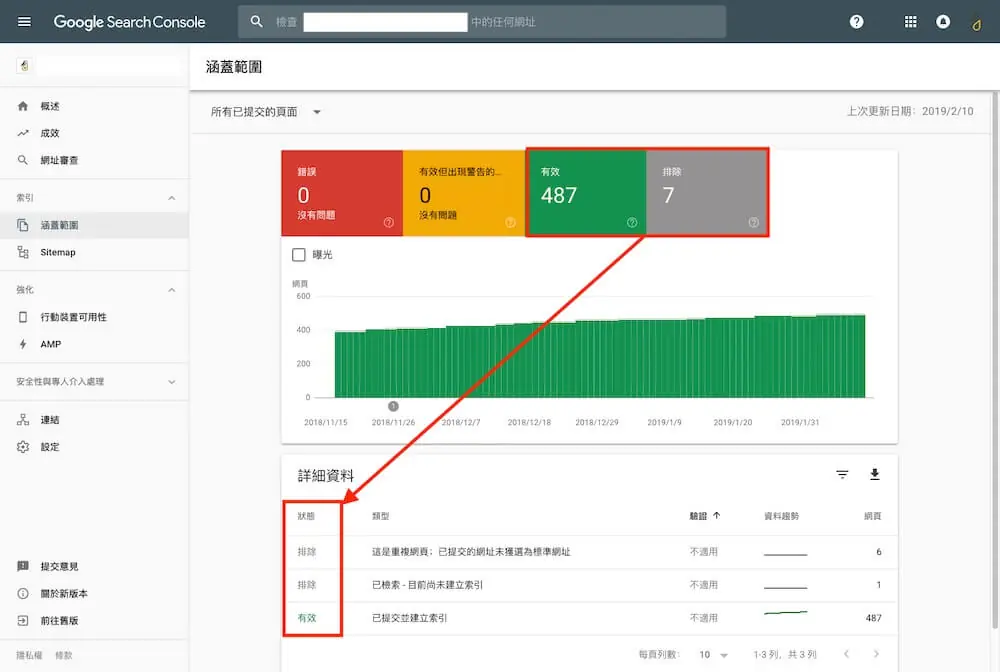1000x672 pixels.
Task: Open help tooltip on 排除 card
Action: [754, 223]
